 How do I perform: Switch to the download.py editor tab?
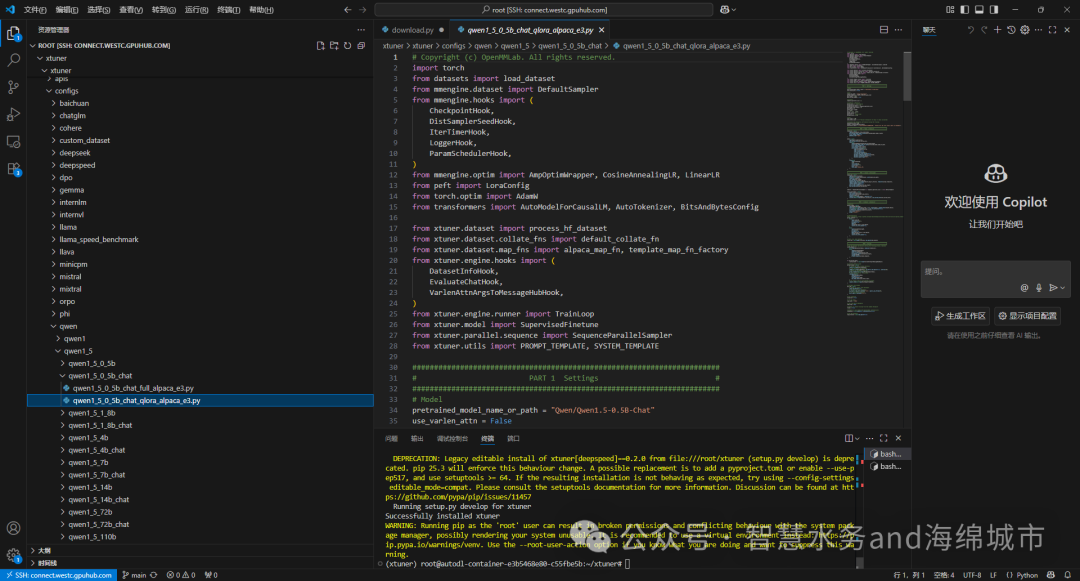coord(413,30)
